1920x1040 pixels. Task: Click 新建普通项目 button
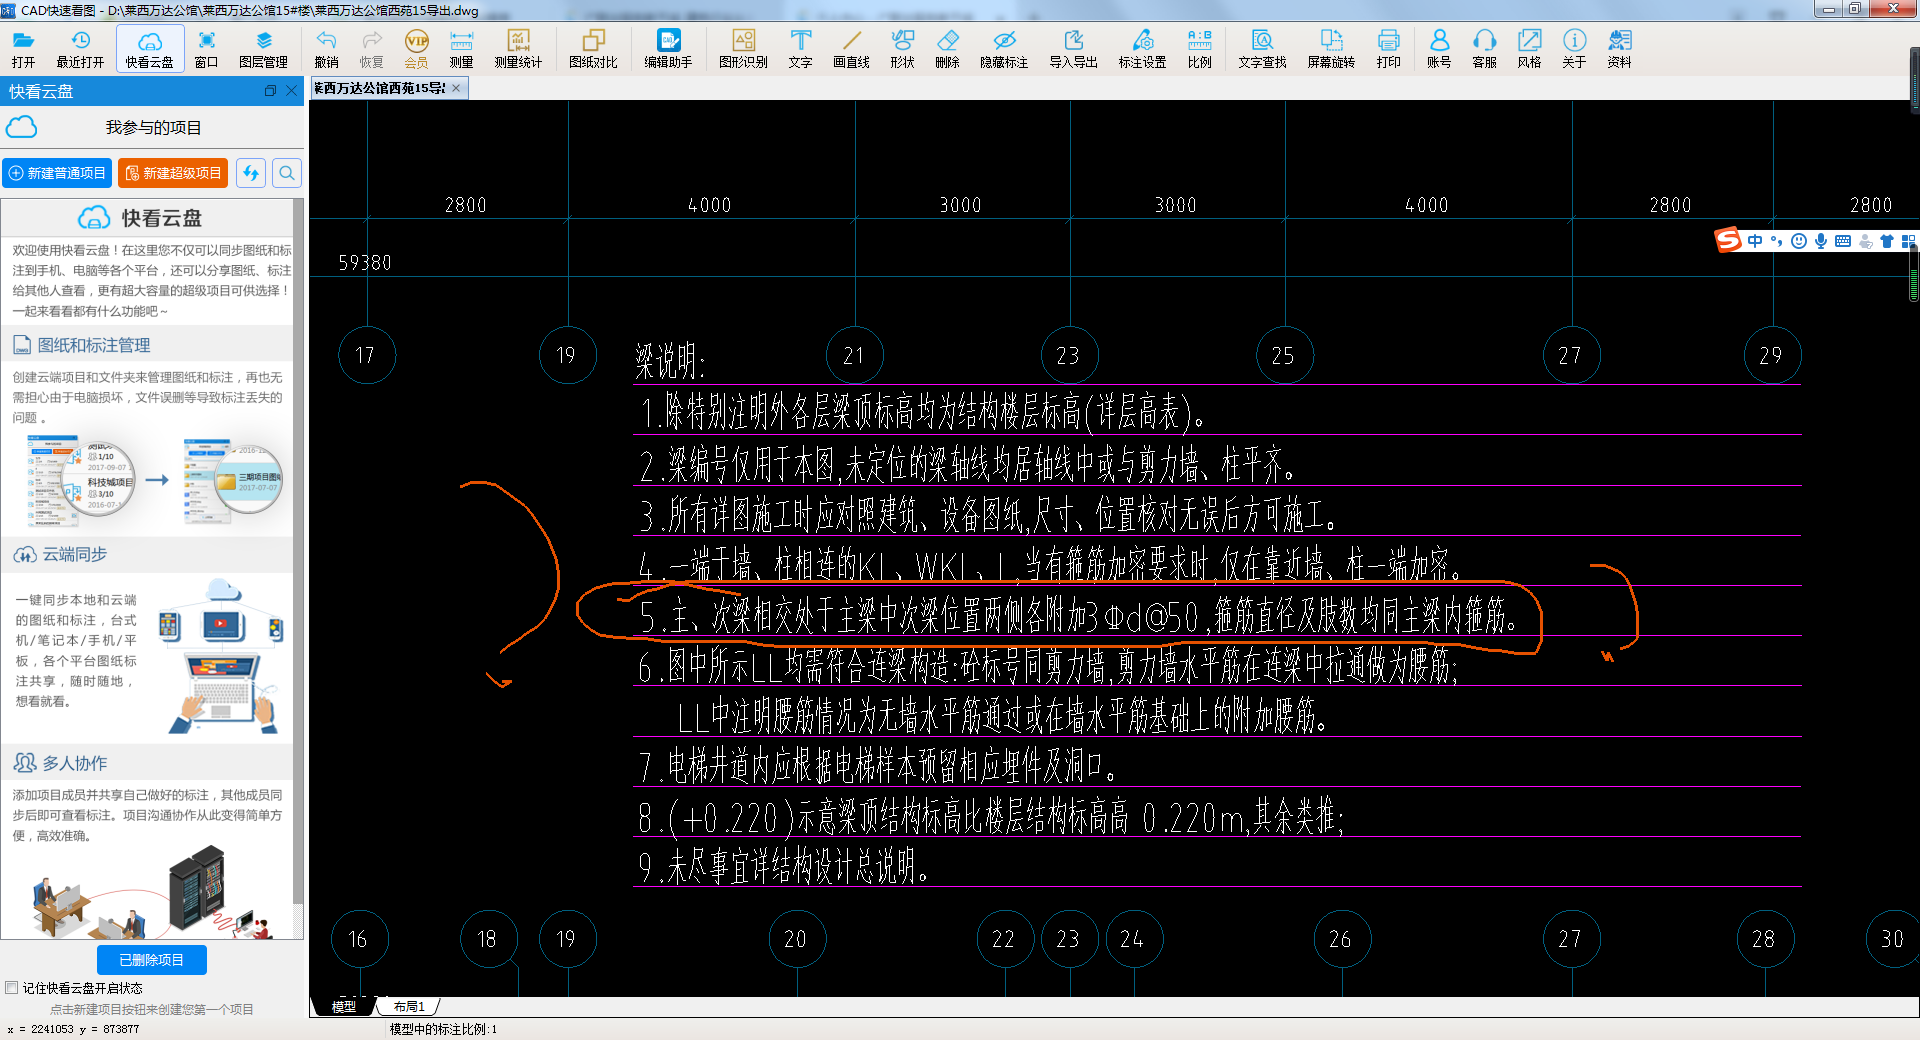click(57, 173)
